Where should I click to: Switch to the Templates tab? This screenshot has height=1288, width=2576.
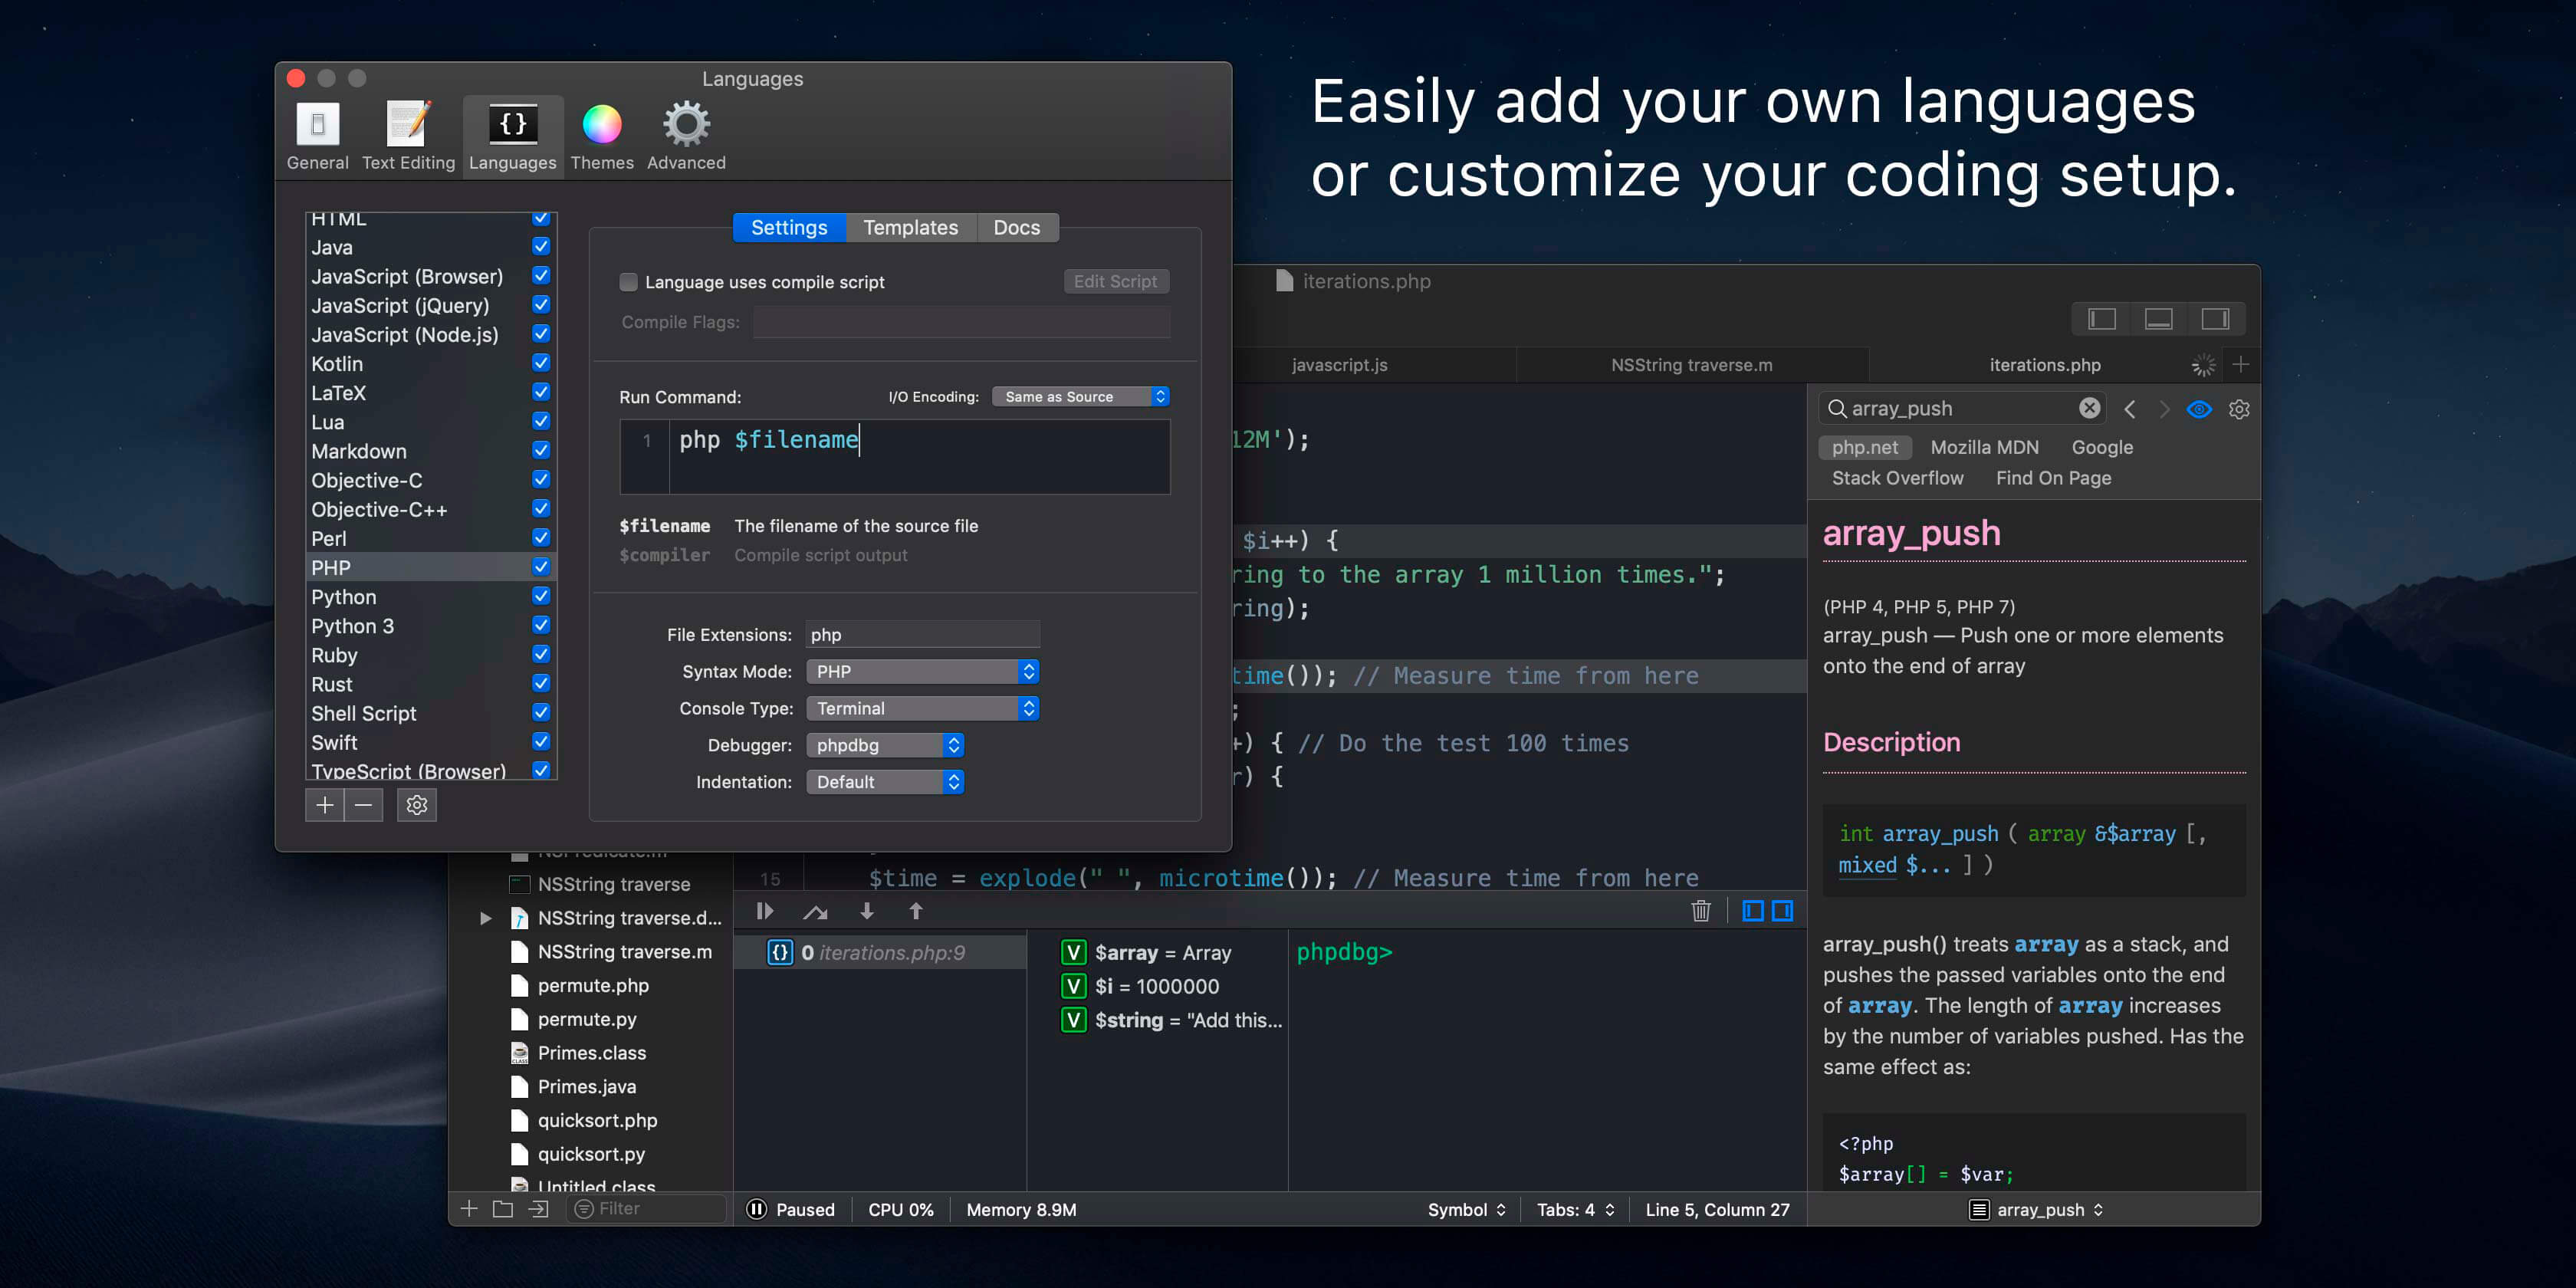pyautogui.click(x=910, y=228)
